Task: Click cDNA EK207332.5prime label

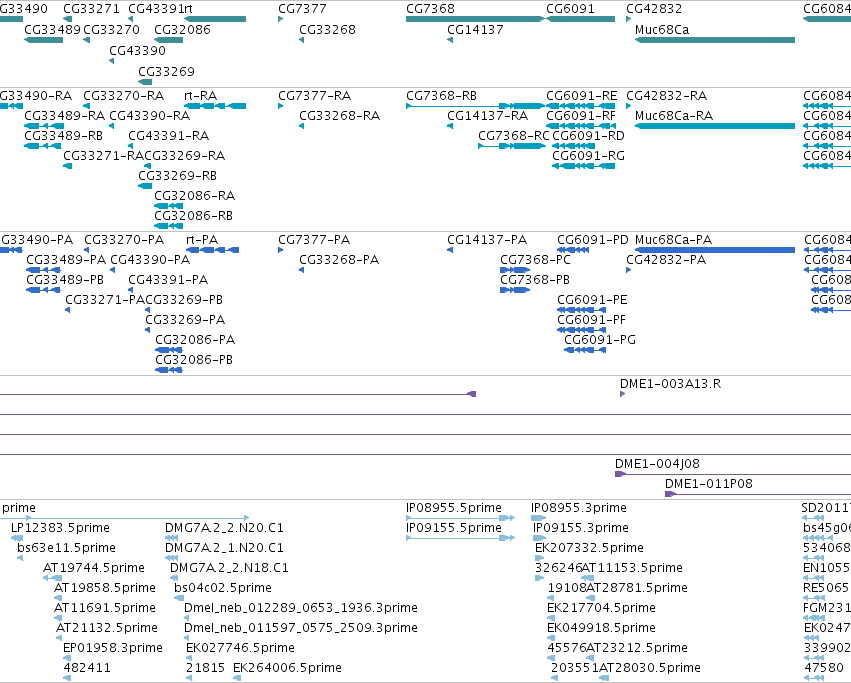Action: click(x=589, y=548)
